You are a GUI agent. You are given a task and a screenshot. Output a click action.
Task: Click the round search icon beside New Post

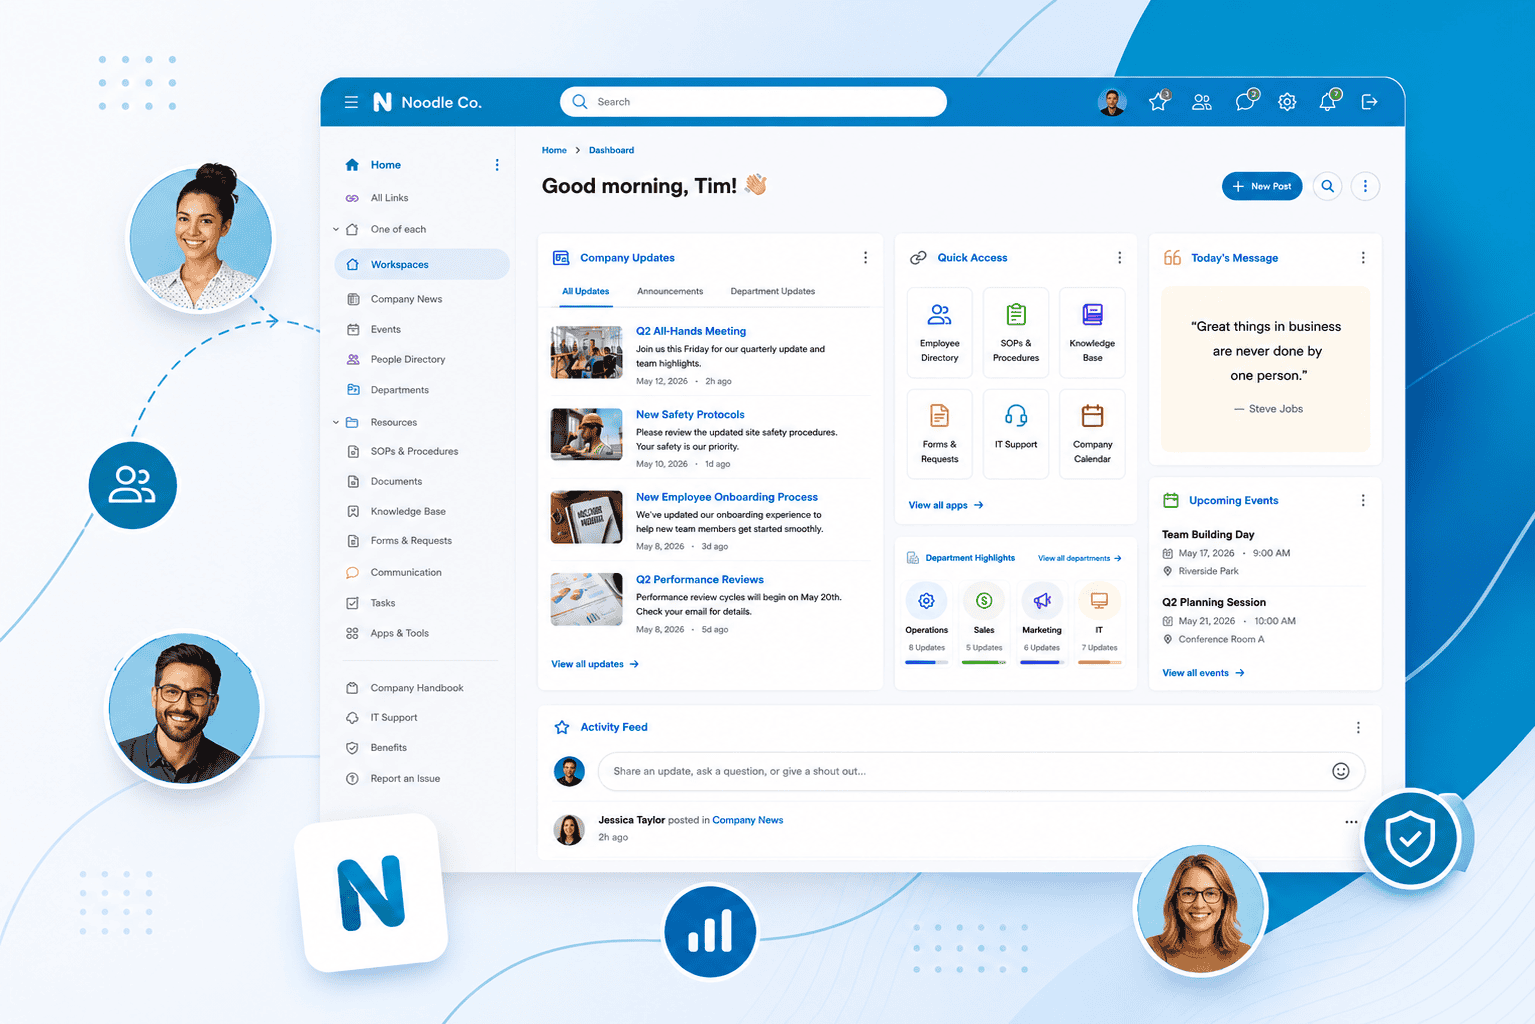click(1327, 186)
